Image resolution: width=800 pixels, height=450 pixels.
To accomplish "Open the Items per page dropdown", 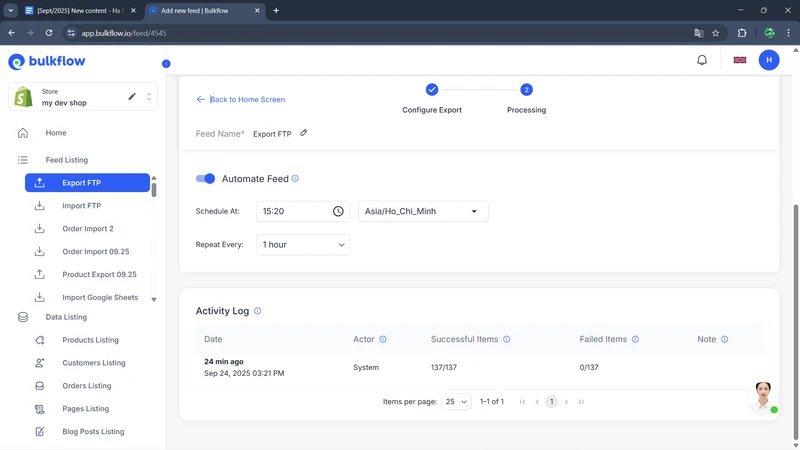I will click(x=456, y=402).
